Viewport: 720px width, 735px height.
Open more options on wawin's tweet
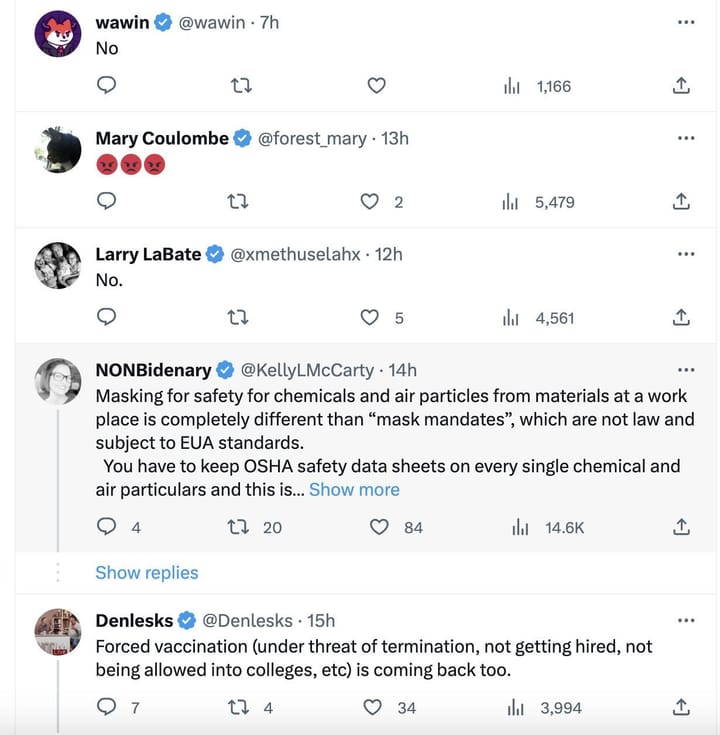tap(685, 22)
